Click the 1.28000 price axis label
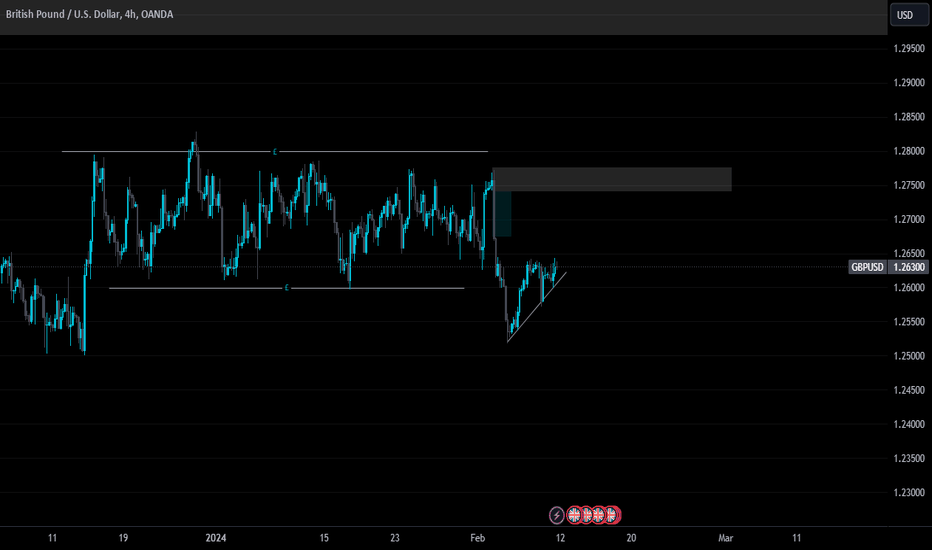 (x=909, y=151)
